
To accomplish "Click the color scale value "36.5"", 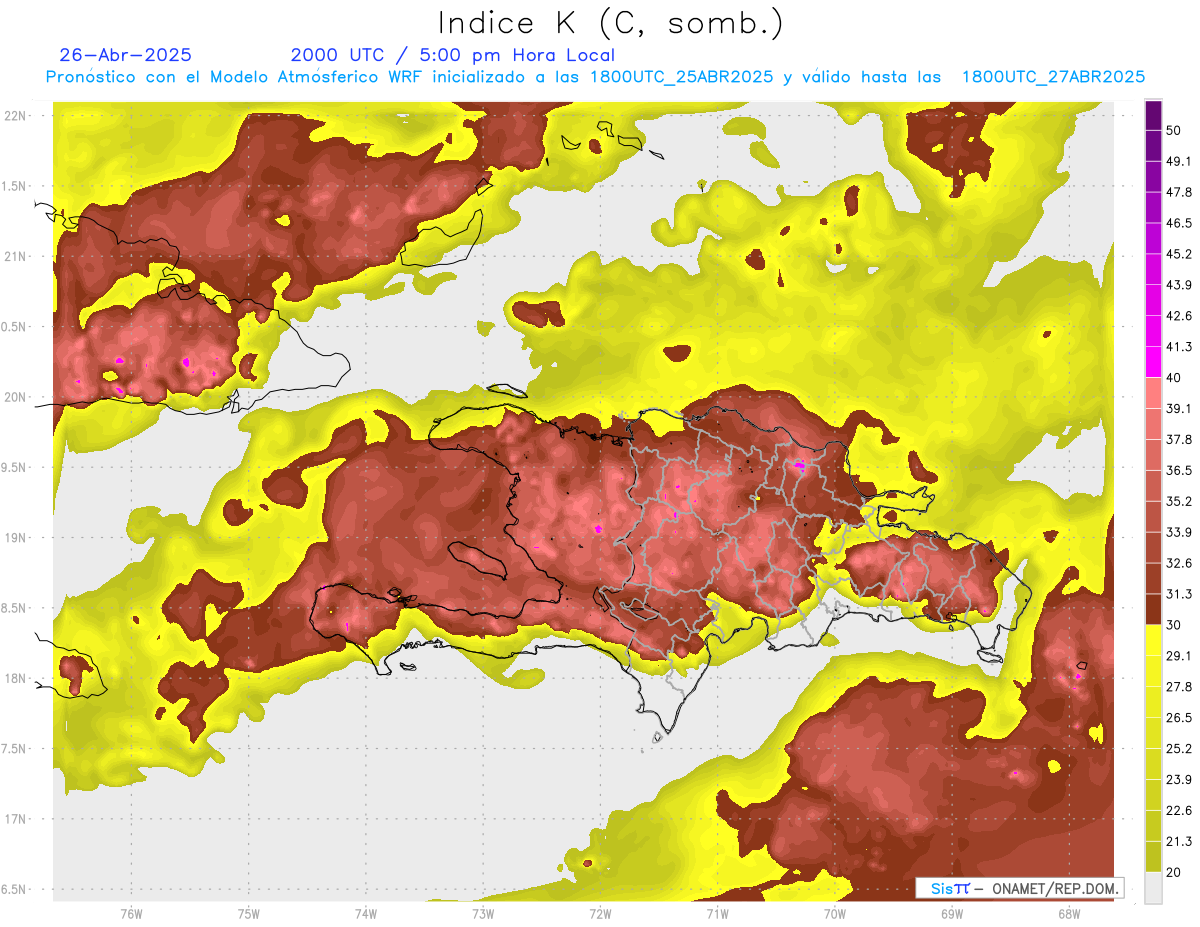I will coord(1179,470).
